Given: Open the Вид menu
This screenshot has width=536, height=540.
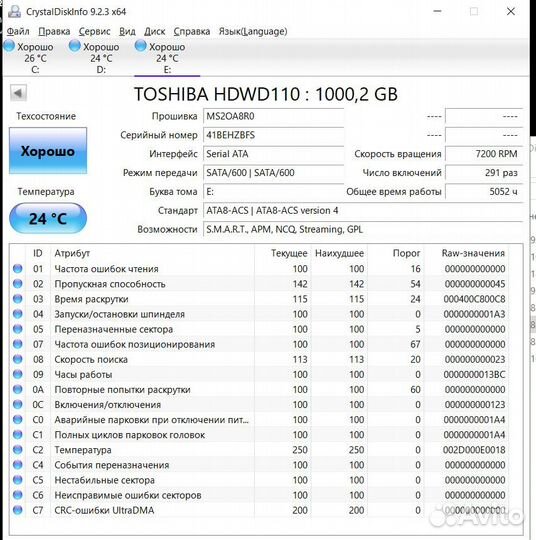Looking at the screenshot, I should (x=127, y=31).
